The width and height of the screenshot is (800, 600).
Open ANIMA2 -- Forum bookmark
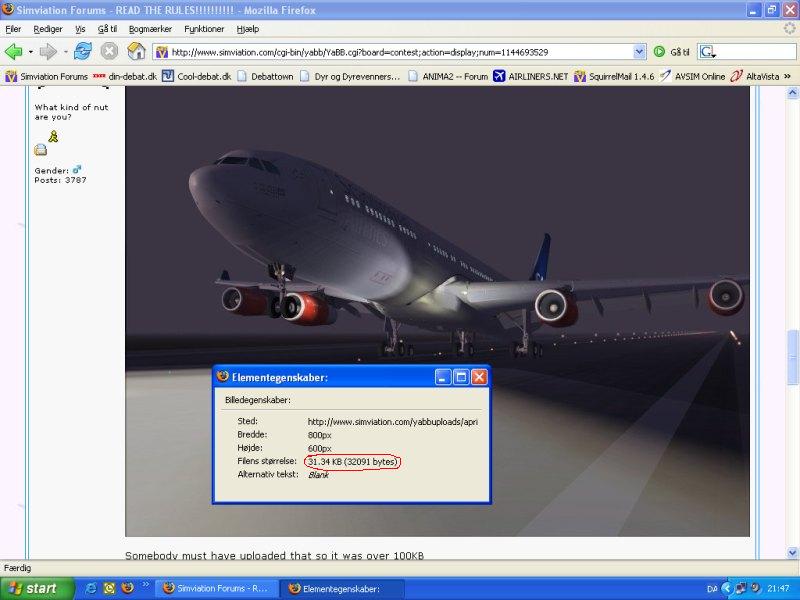(x=448, y=77)
